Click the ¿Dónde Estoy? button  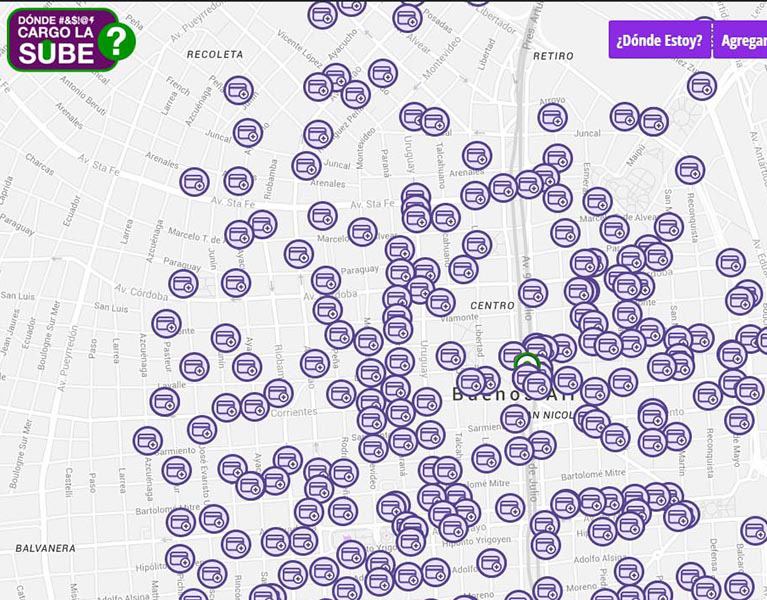pos(659,40)
